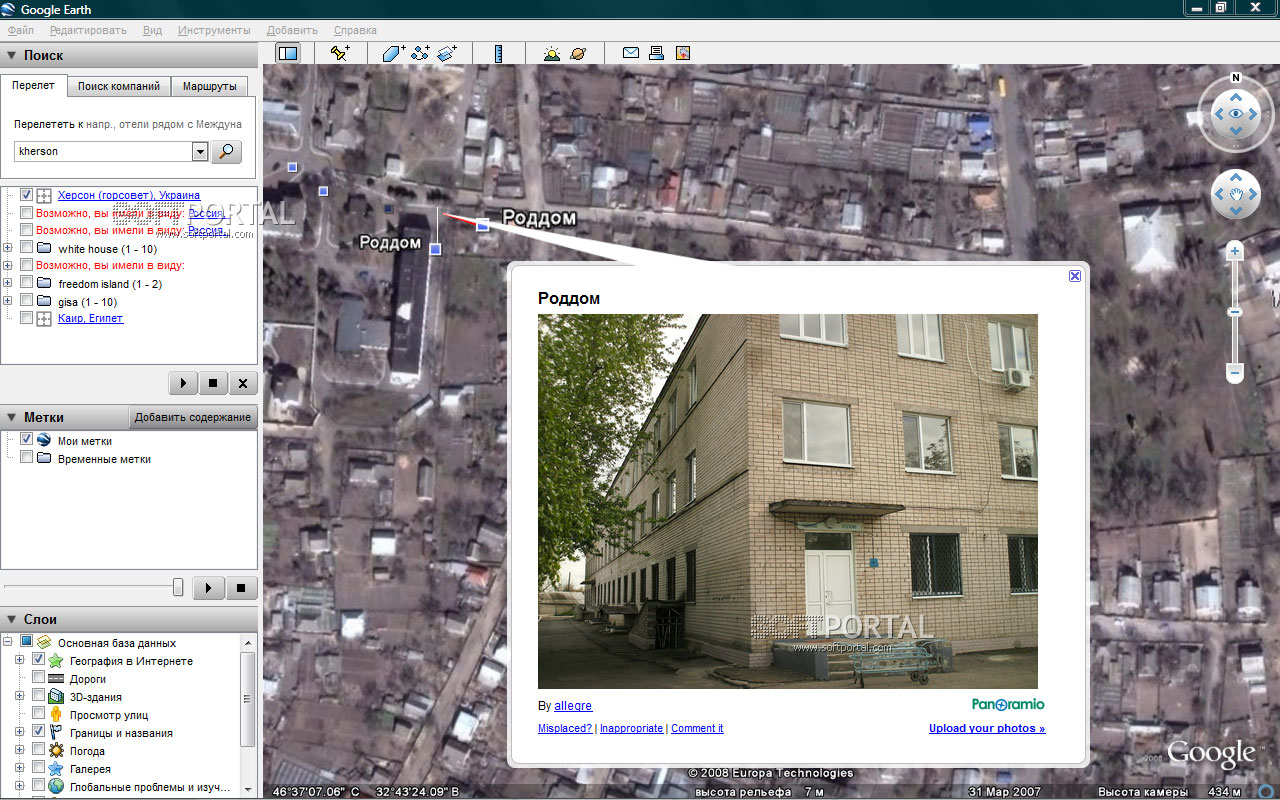Enable the Дороги layer checkbox

click(38, 679)
